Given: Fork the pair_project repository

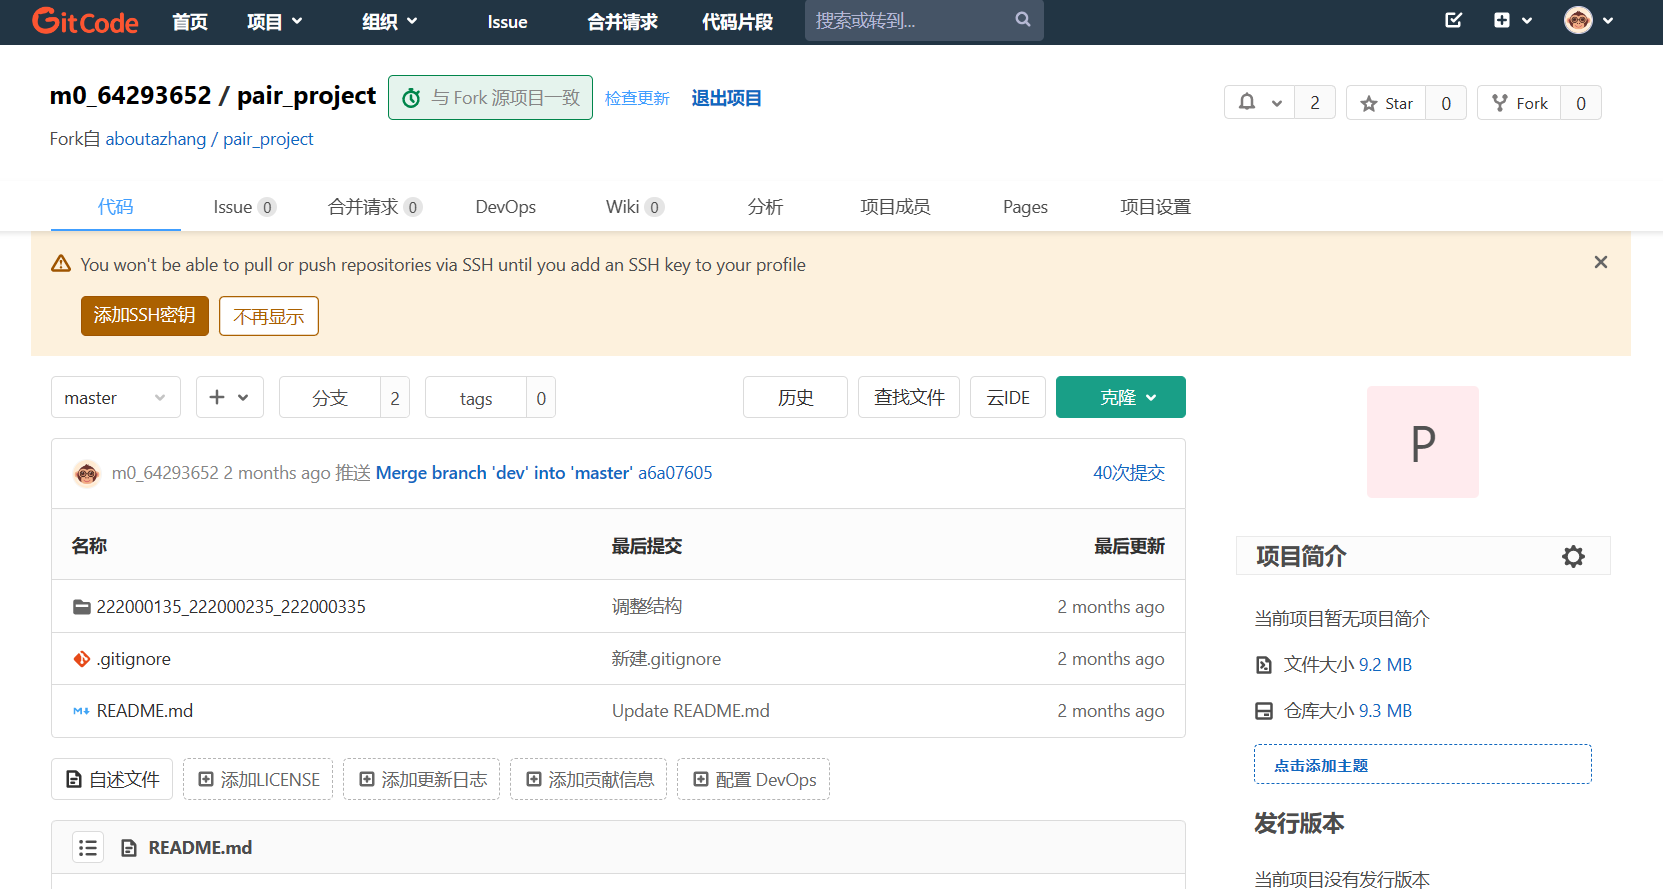Looking at the screenshot, I should (1519, 103).
